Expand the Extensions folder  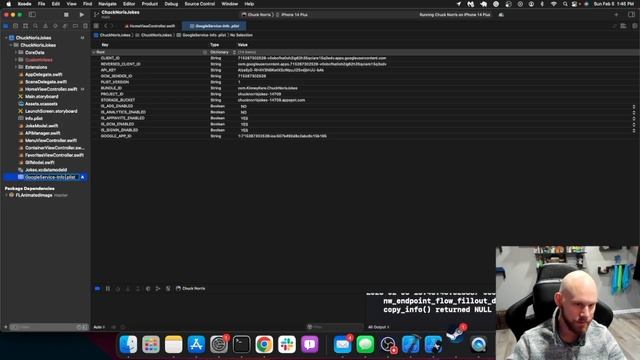16,67
